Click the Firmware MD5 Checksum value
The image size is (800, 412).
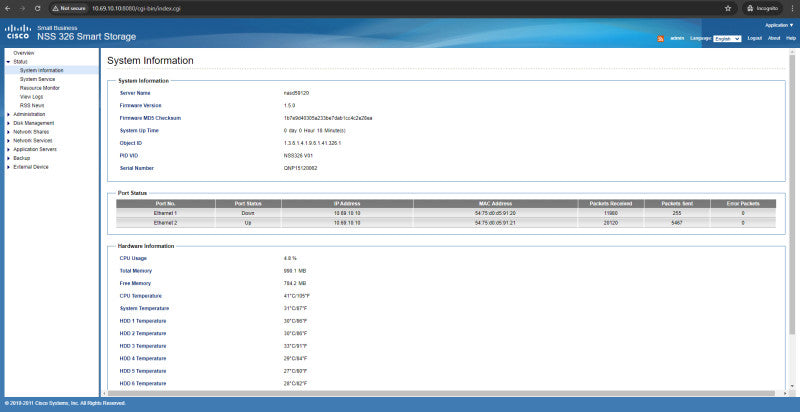(x=328, y=118)
